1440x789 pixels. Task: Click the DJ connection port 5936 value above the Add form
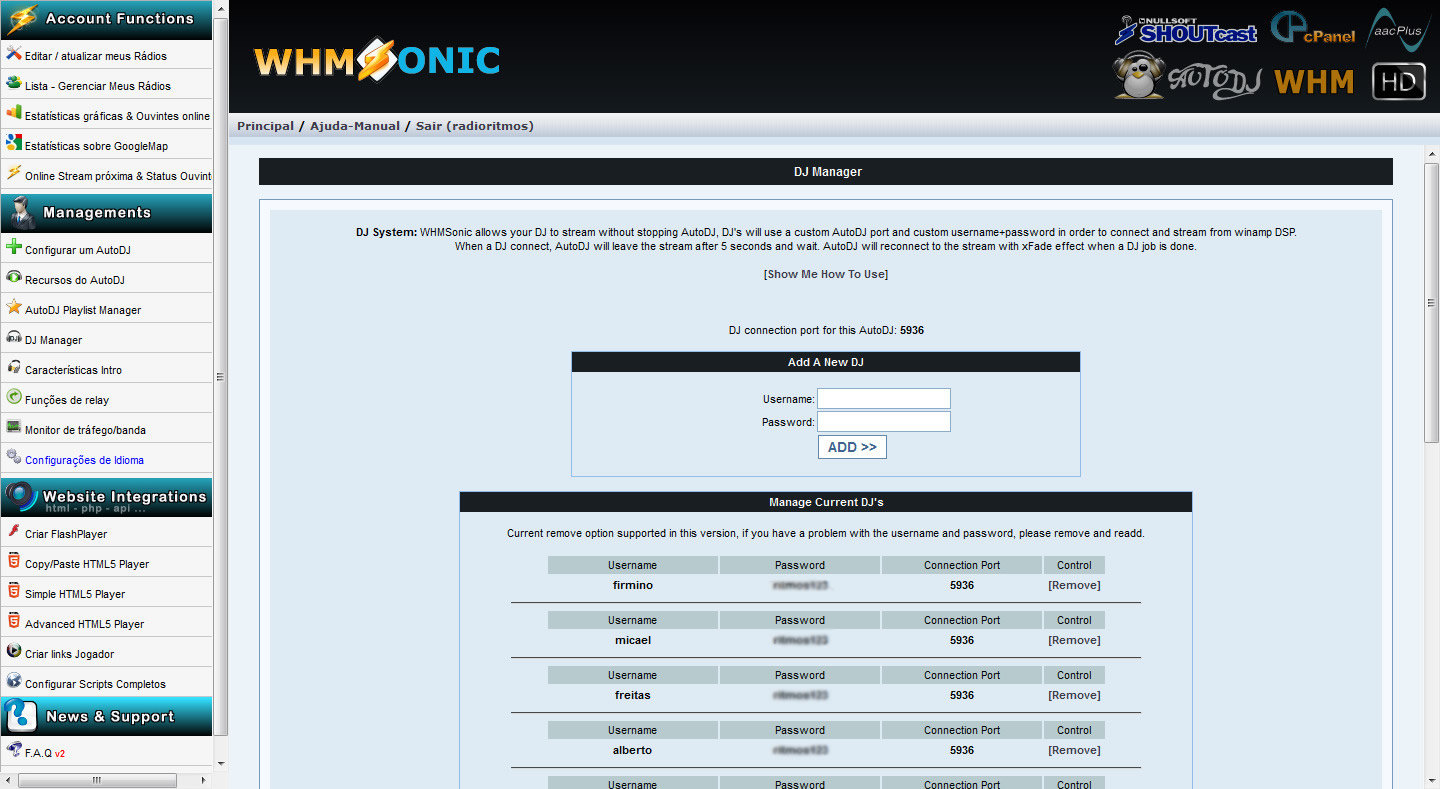912,330
